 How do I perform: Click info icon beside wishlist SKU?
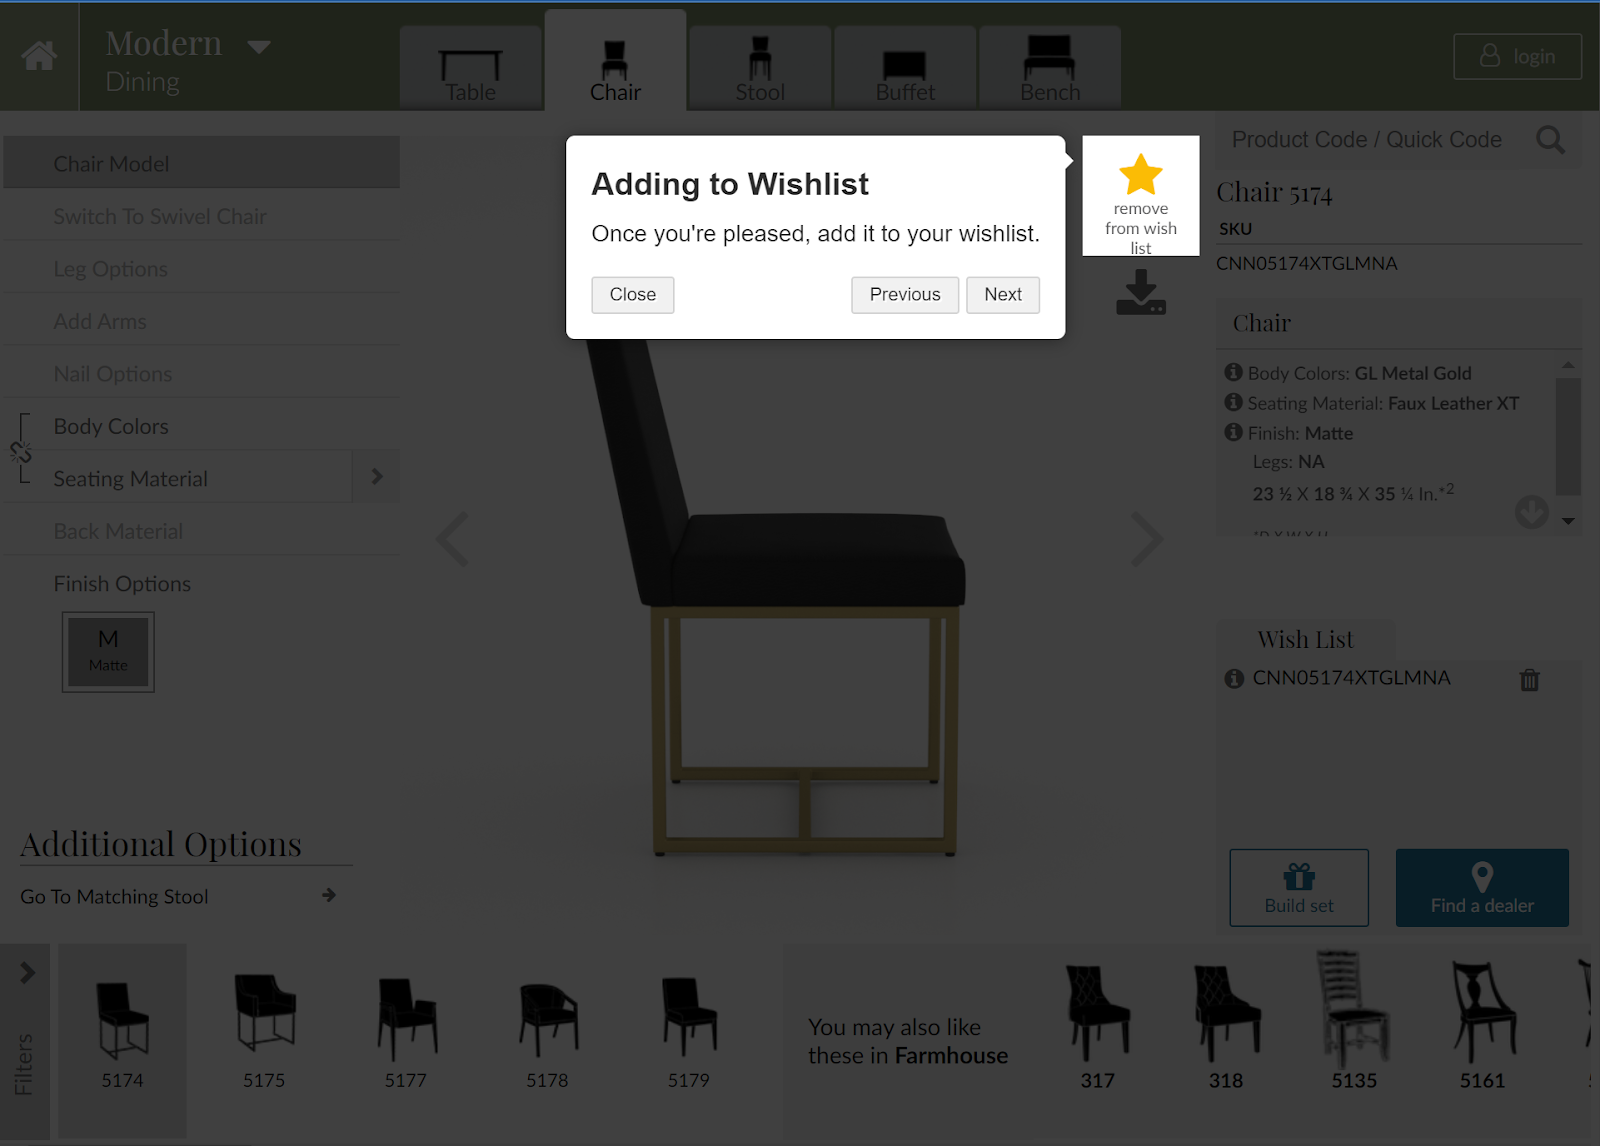(1234, 678)
